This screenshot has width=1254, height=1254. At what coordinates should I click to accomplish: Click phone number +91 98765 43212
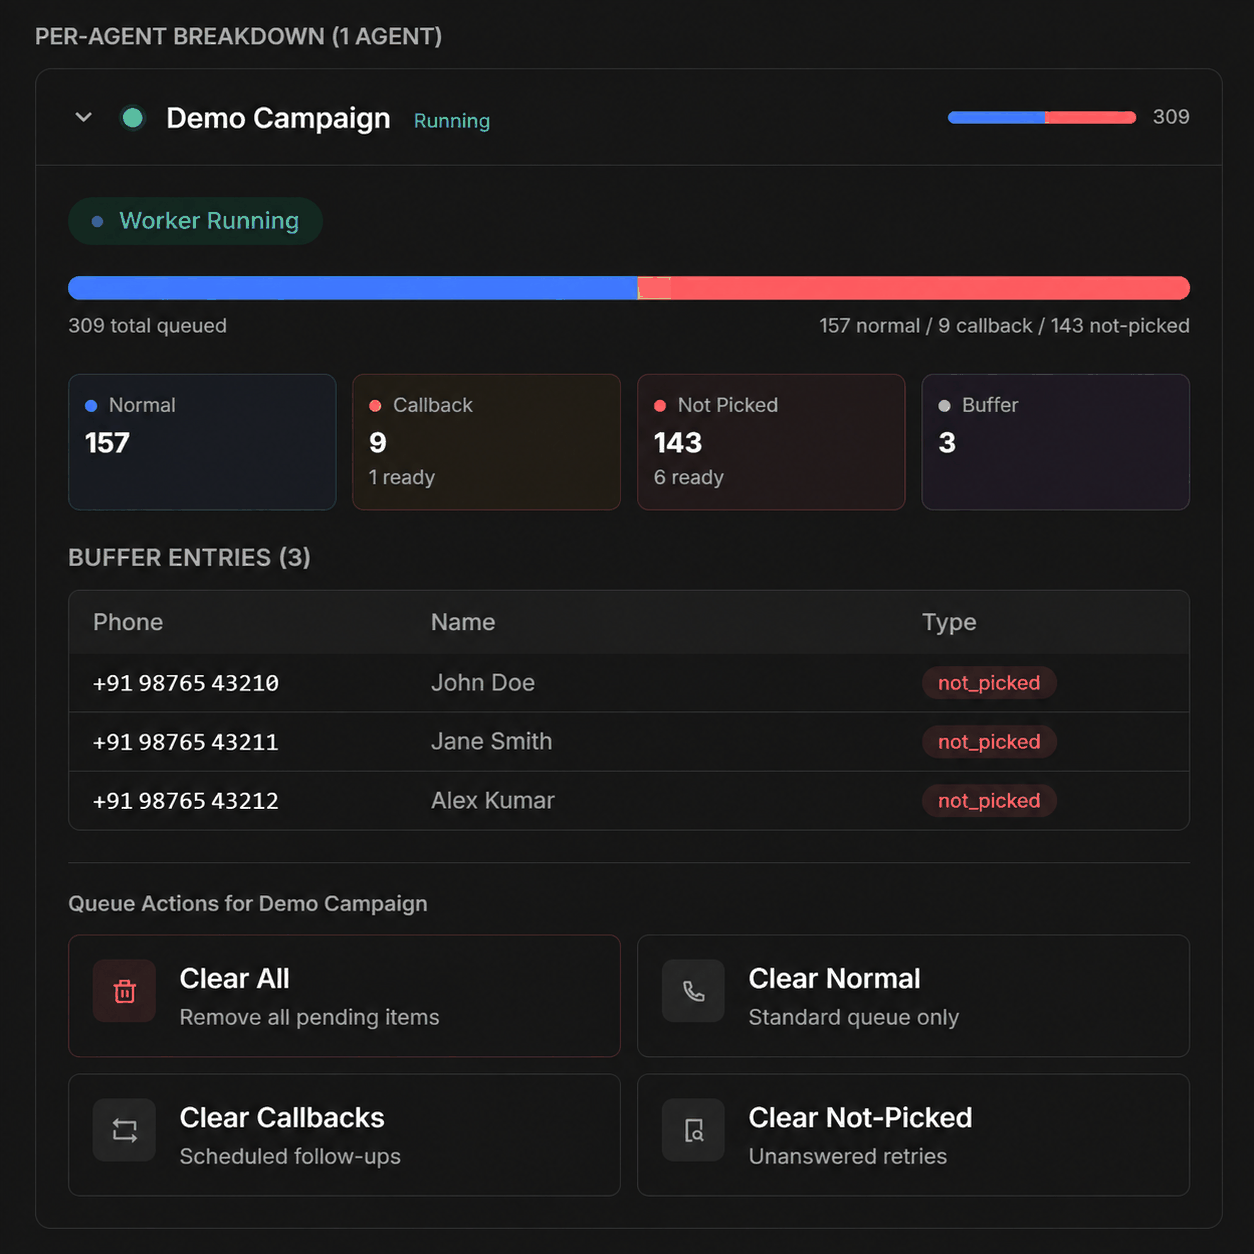point(186,801)
